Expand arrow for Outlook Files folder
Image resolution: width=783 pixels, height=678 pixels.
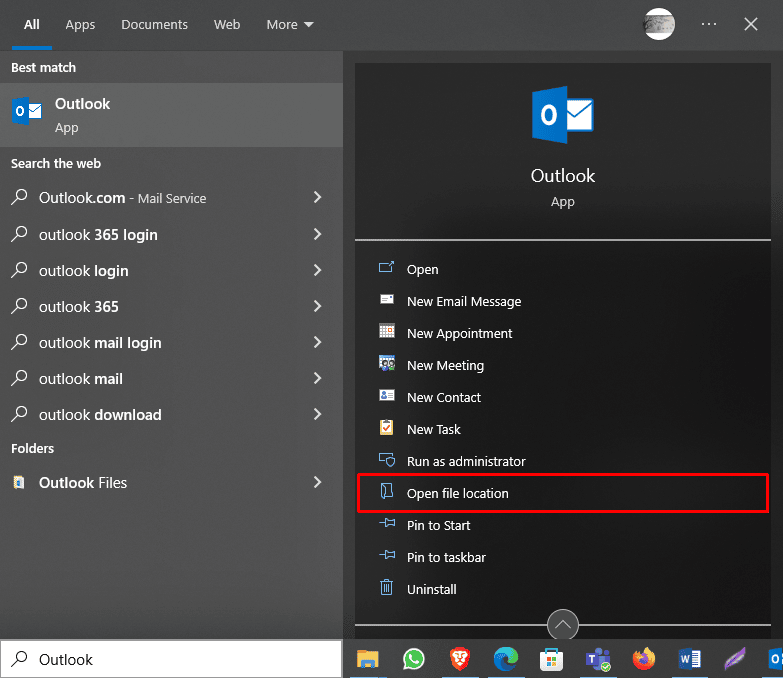pyautogui.click(x=317, y=482)
